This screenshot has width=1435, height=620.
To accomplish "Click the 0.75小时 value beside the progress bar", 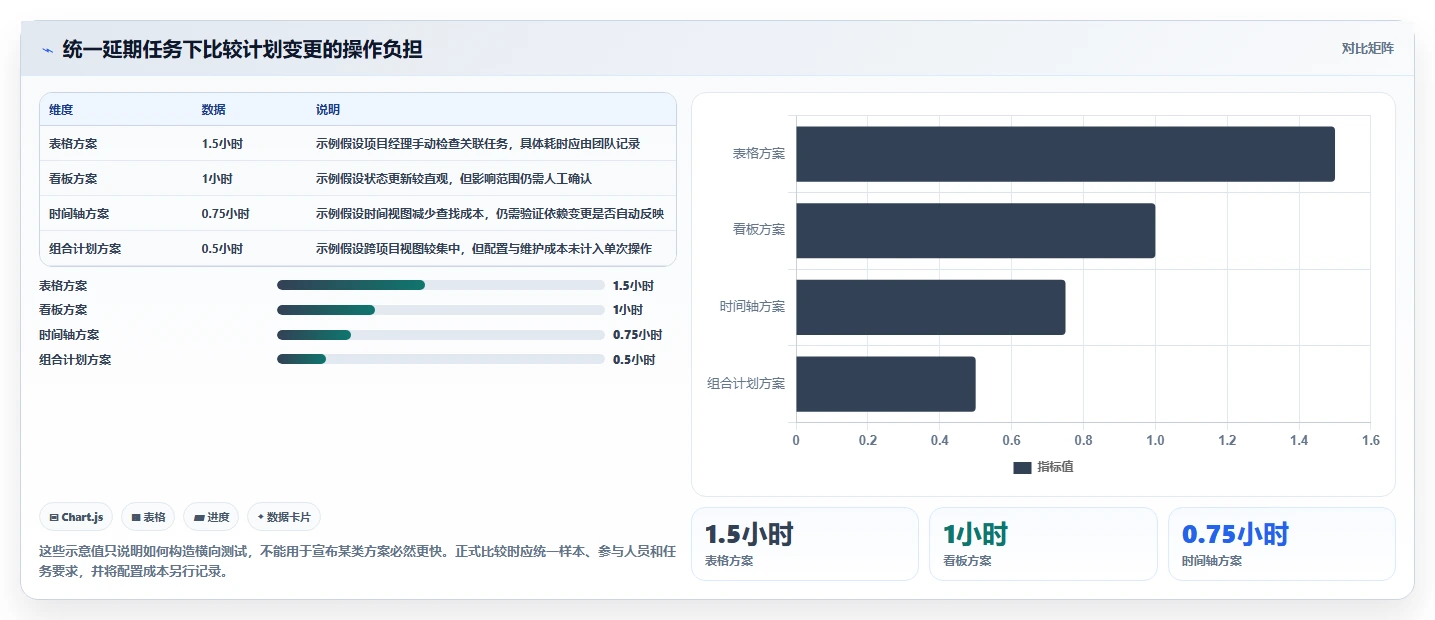I will (x=637, y=335).
